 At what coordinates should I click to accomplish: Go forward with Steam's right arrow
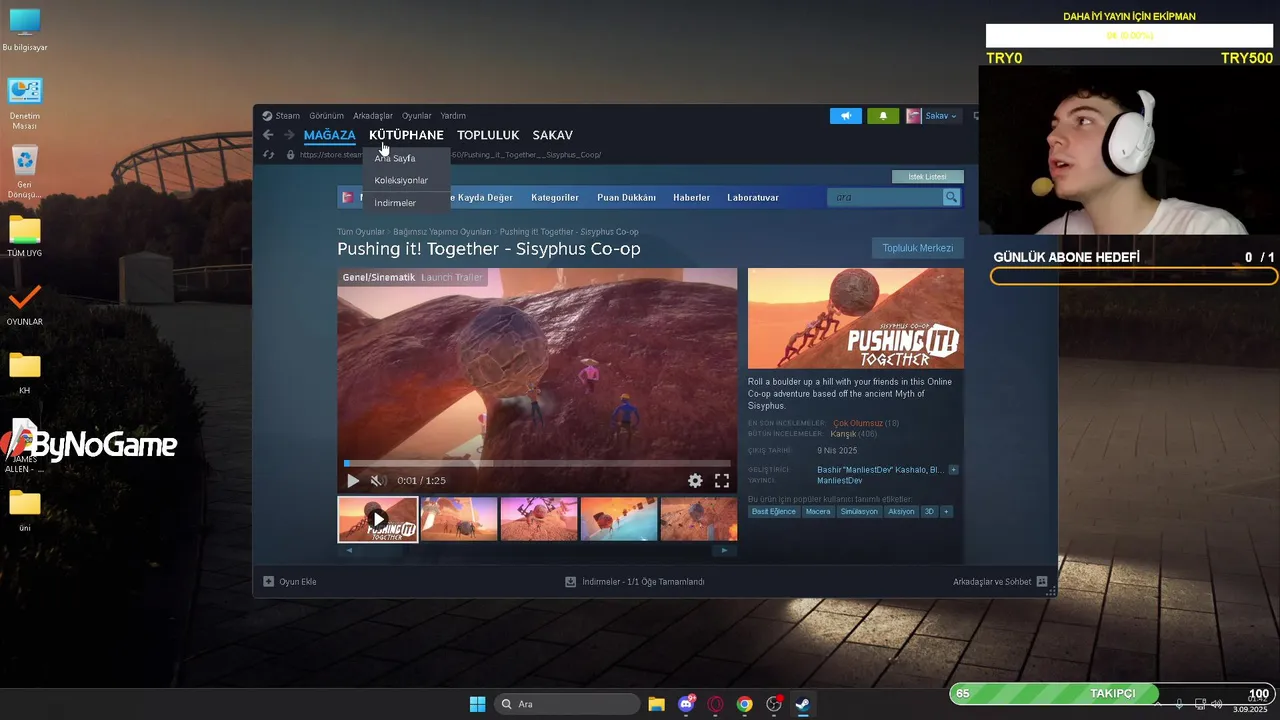[x=289, y=135]
